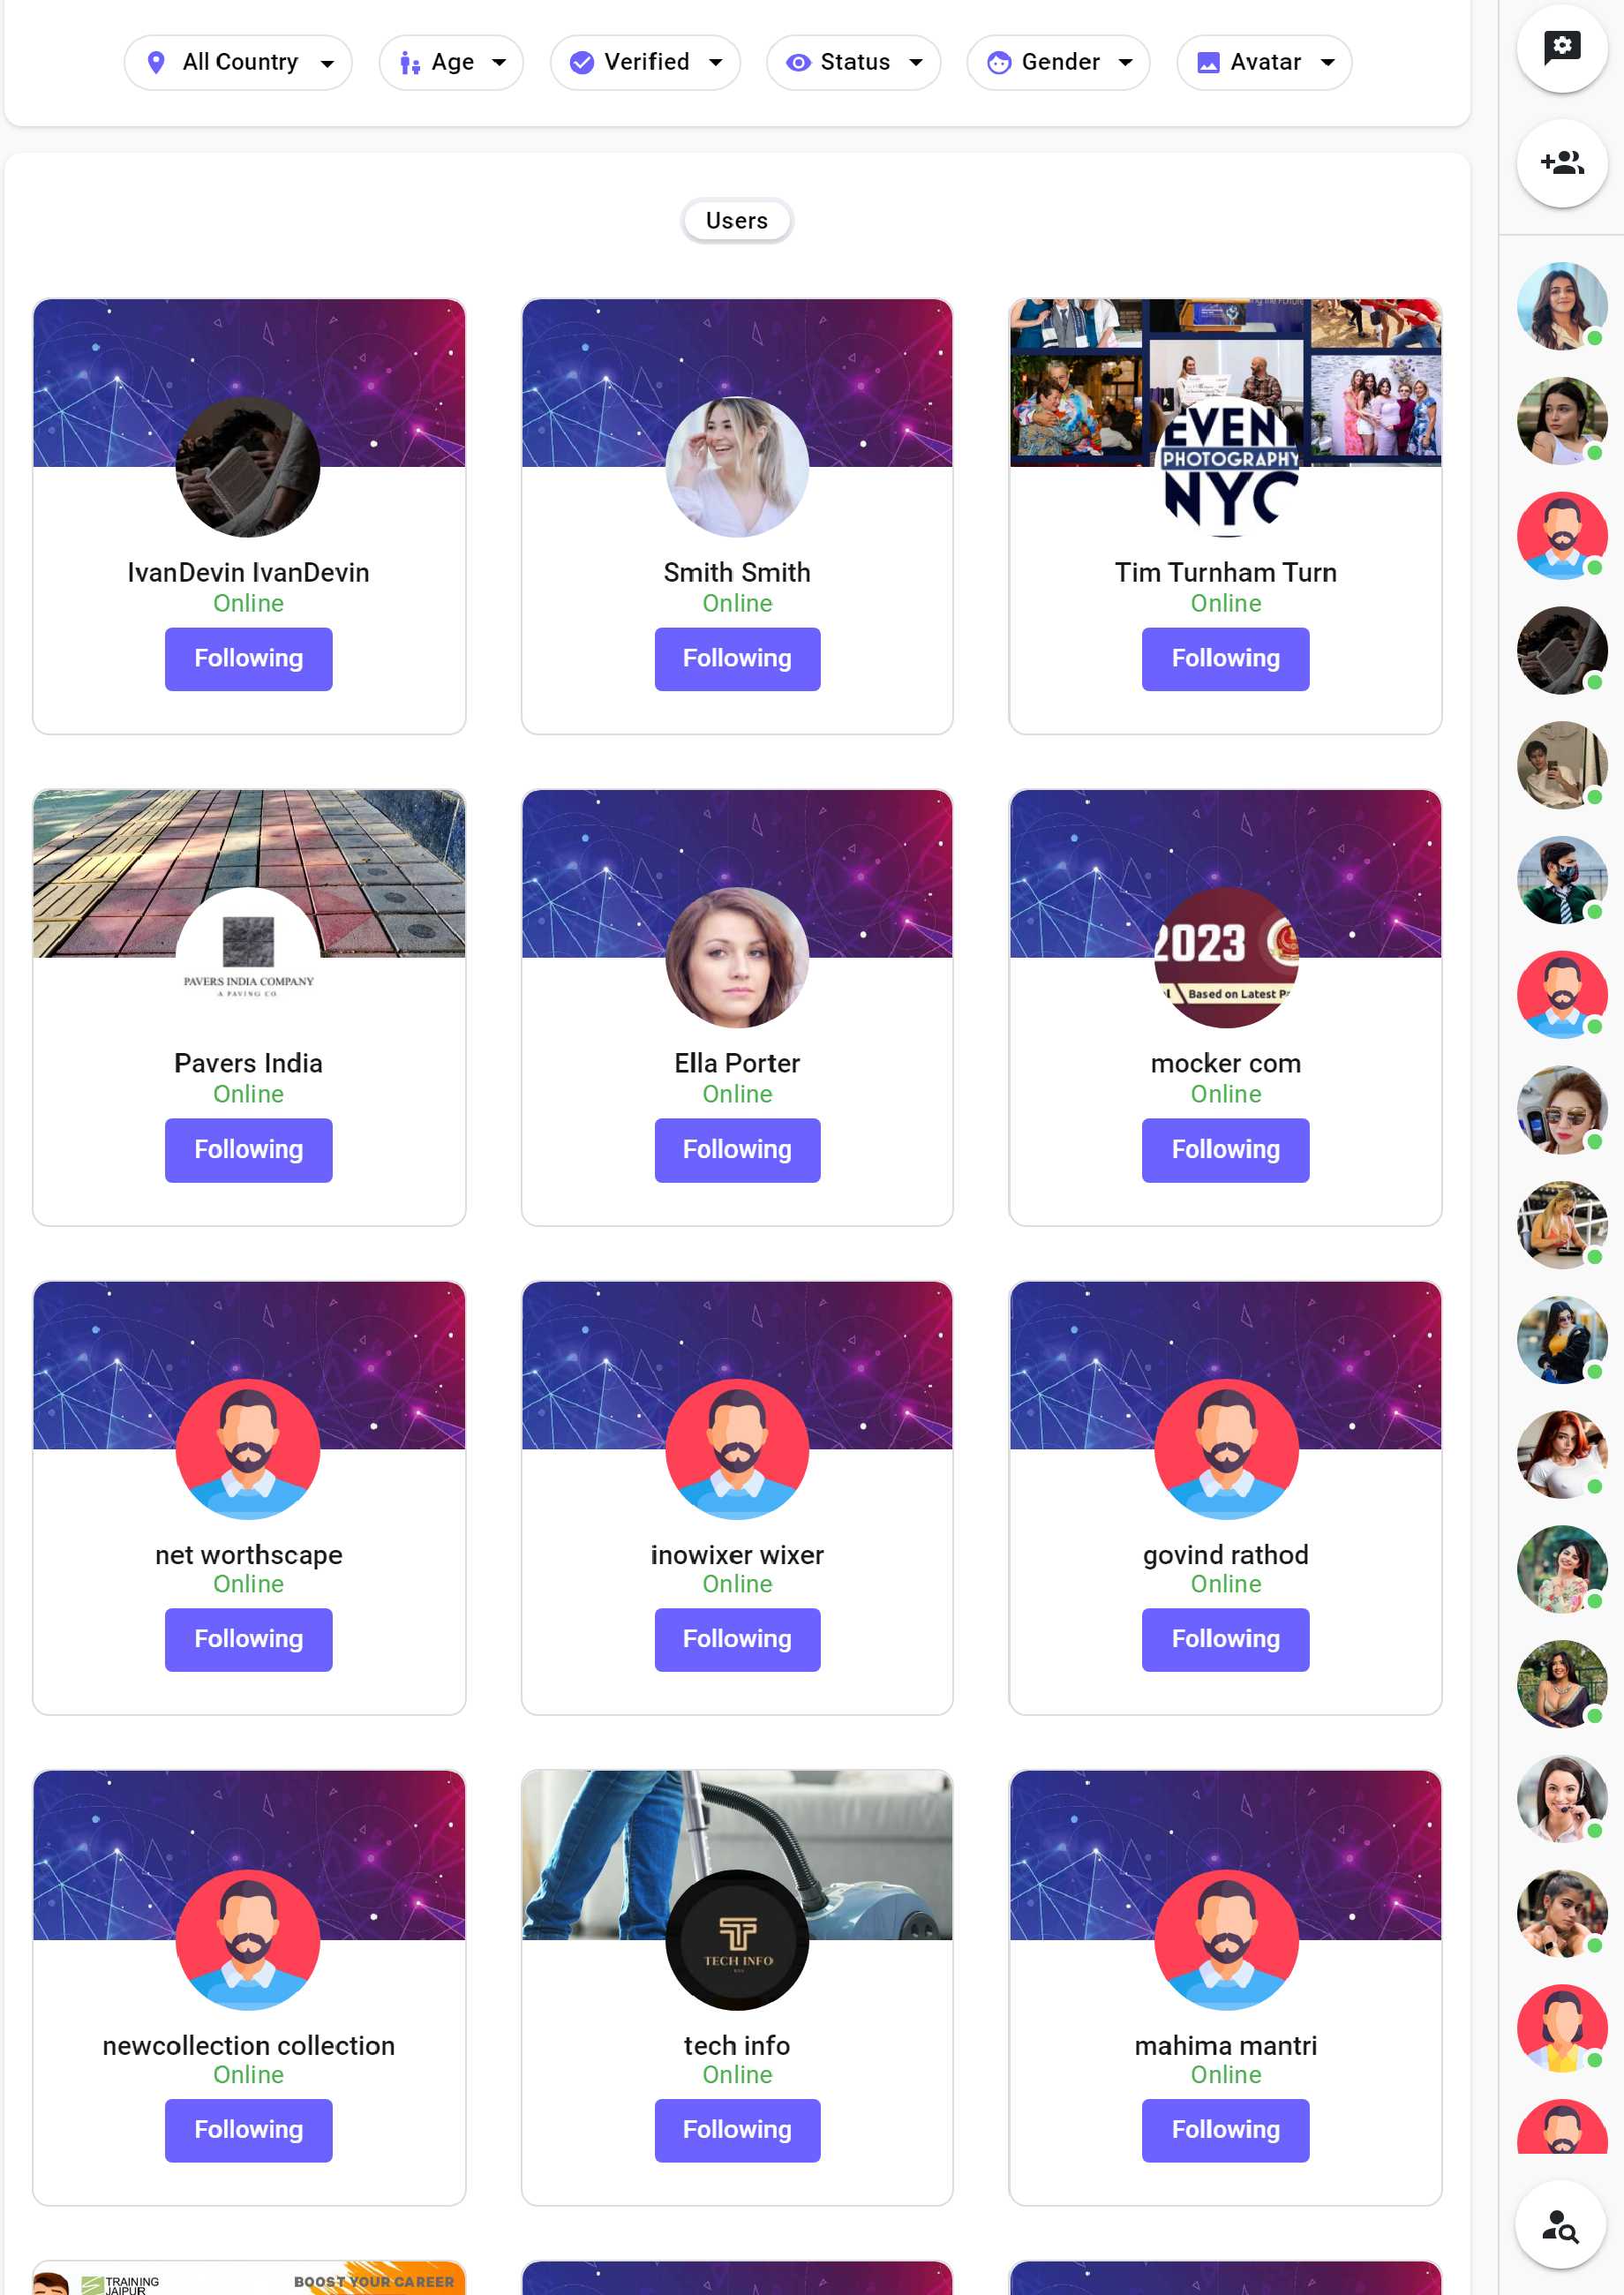Image resolution: width=1624 pixels, height=2295 pixels.
Task: Toggle Following for Ella Porter
Action: [x=737, y=1150]
